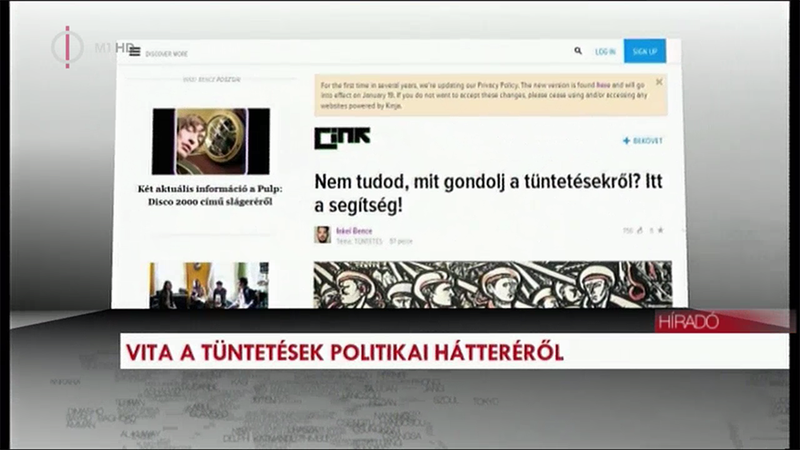
Task: Open the Inkei Bence author name link
Action: coord(354,231)
